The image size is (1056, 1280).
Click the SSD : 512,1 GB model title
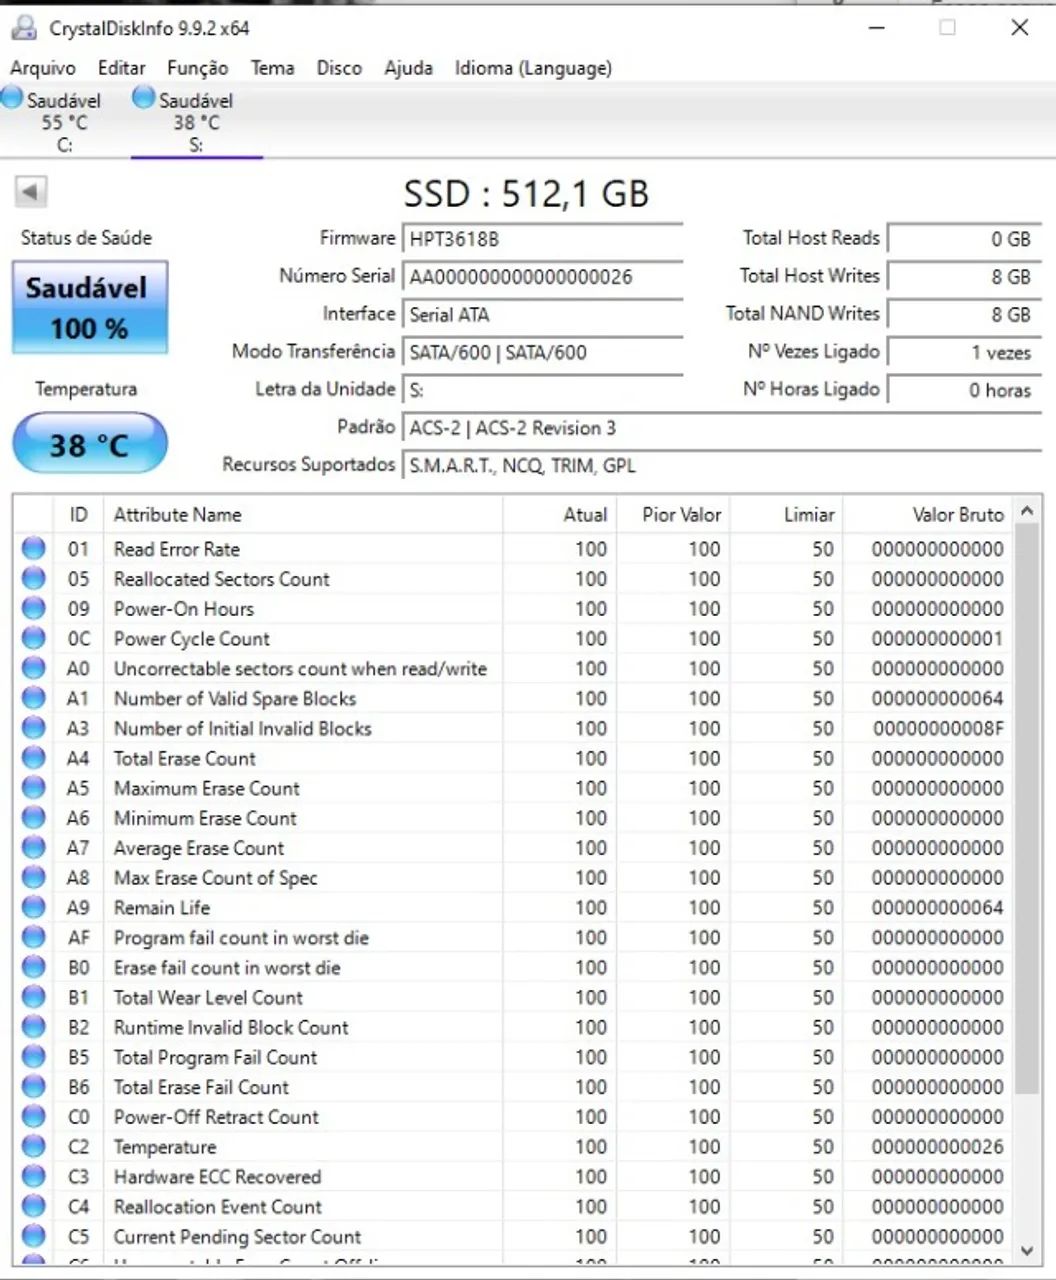526,193
